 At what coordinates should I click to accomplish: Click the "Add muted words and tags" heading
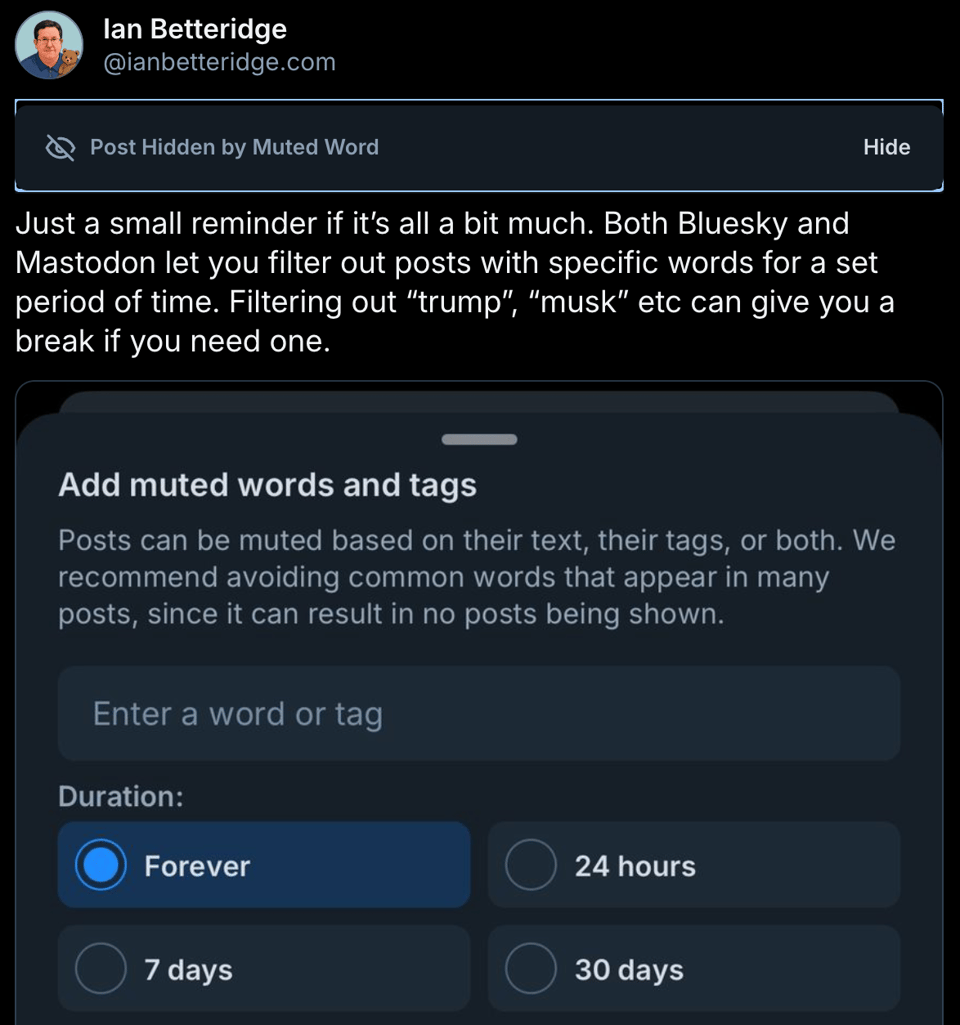[267, 485]
